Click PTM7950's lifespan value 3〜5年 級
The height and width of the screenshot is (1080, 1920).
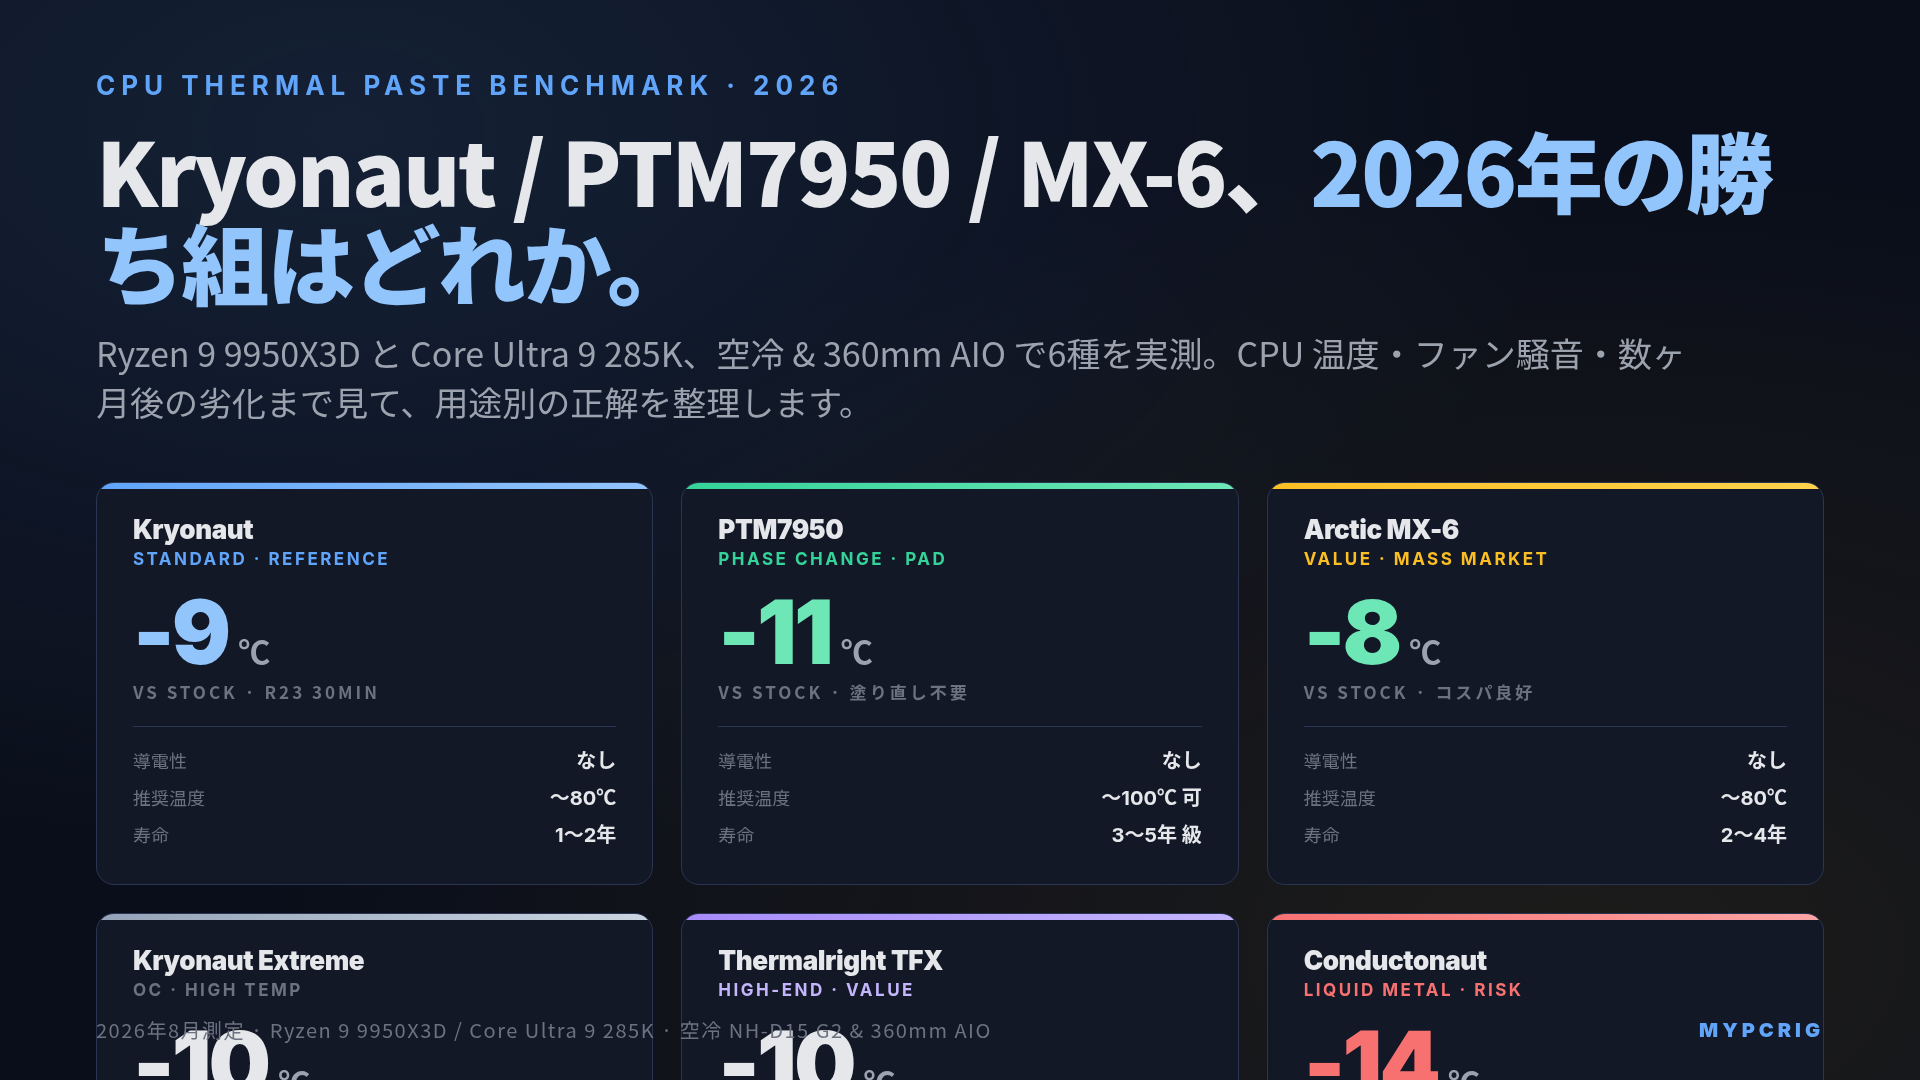[1157, 835]
